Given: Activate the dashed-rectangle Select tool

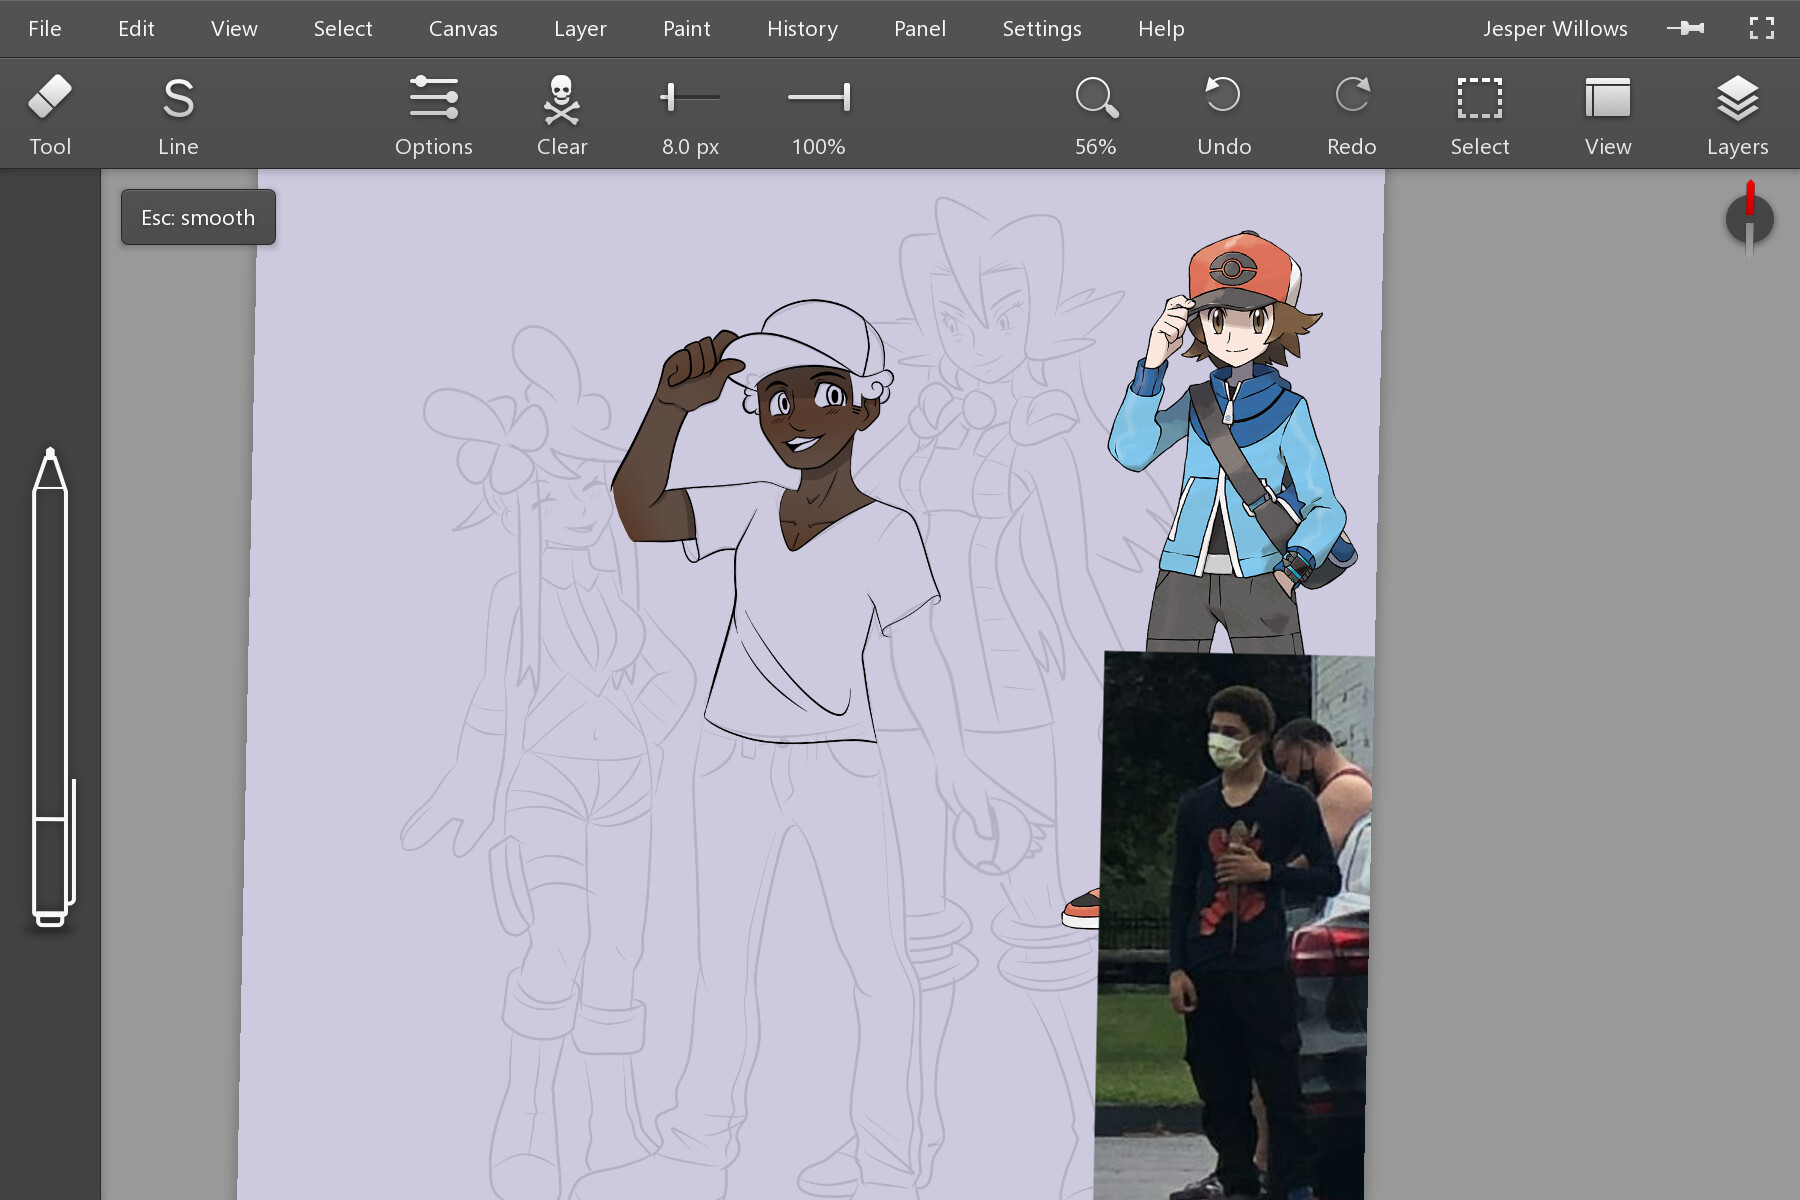Looking at the screenshot, I should pyautogui.click(x=1479, y=98).
